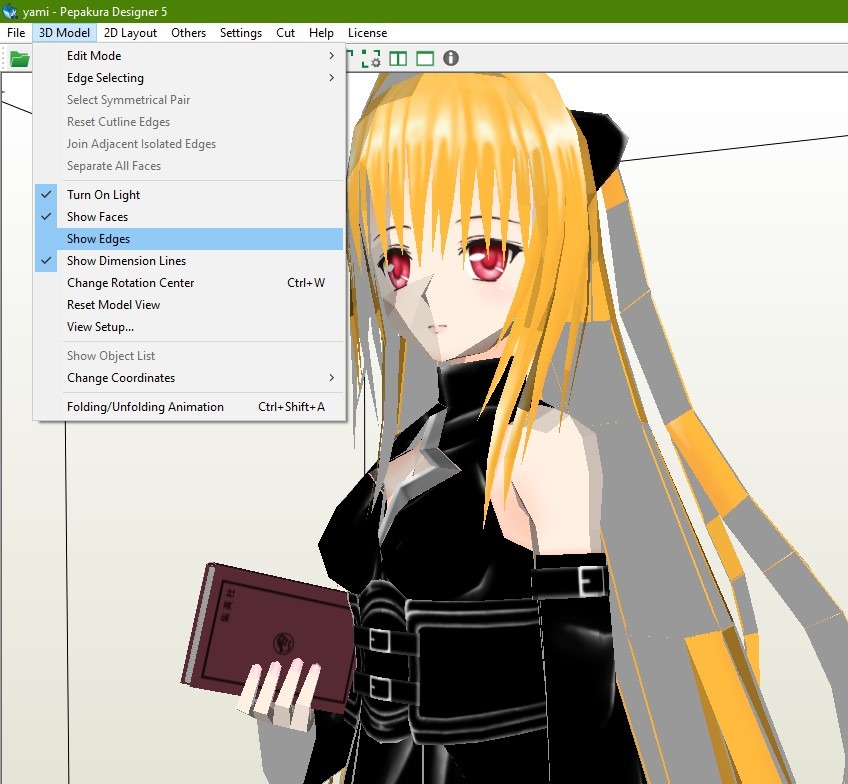Open the 2D Layout menu
The image size is (848, 784).
130,32
